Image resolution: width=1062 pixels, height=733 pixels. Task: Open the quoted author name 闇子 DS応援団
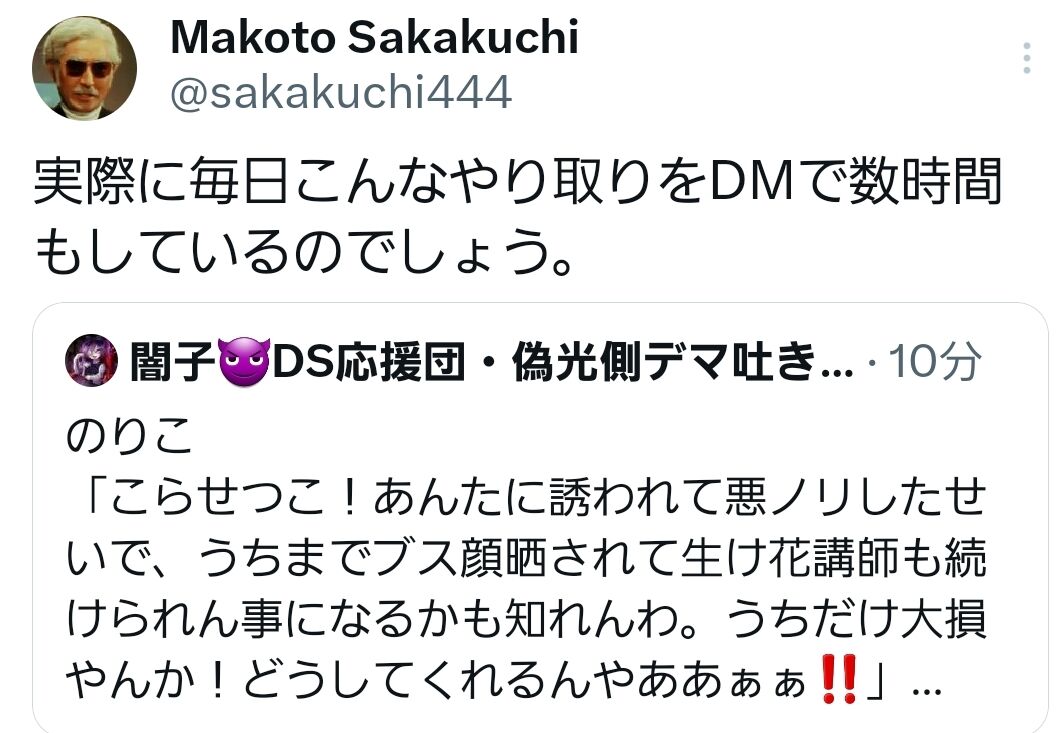click(x=491, y=361)
